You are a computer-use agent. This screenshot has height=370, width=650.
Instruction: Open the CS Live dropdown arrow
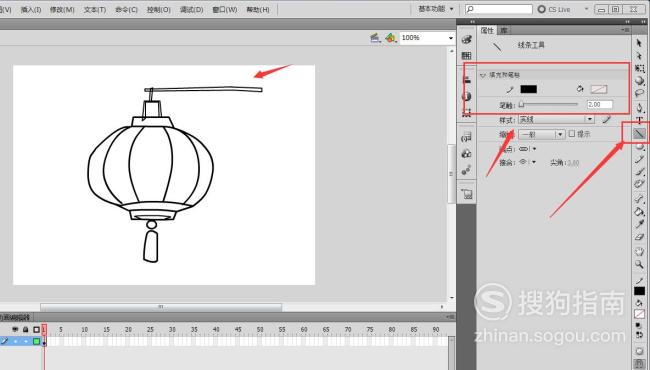pyautogui.click(x=586, y=9)
